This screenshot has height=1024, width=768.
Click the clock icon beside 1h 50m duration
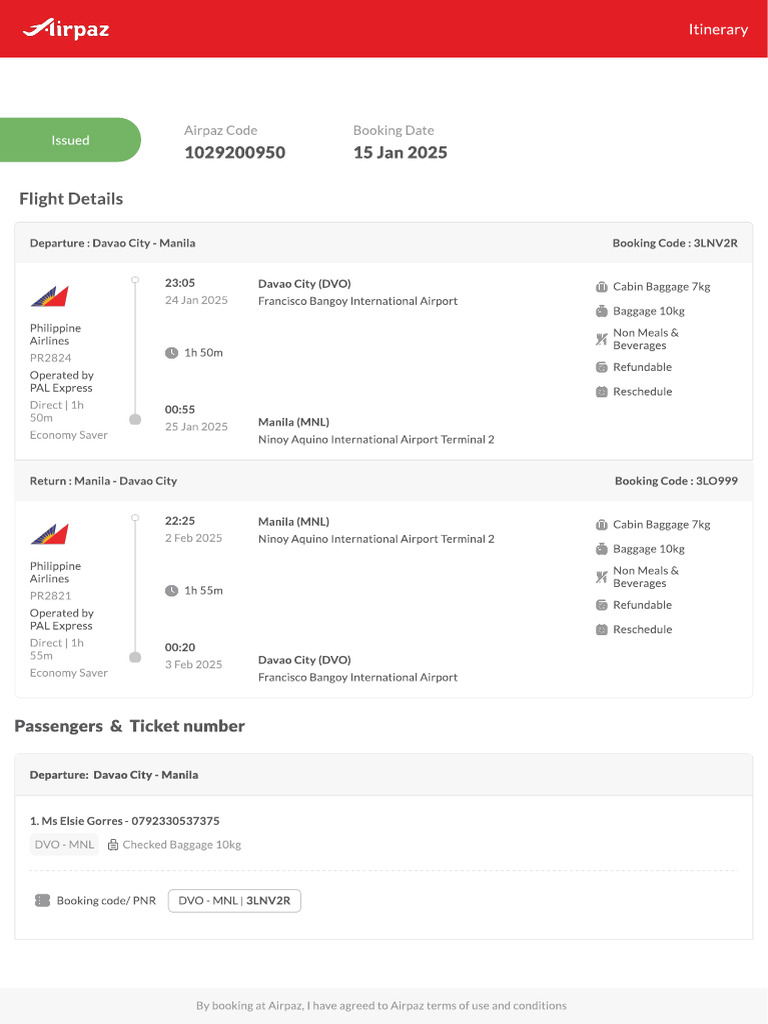172,353
